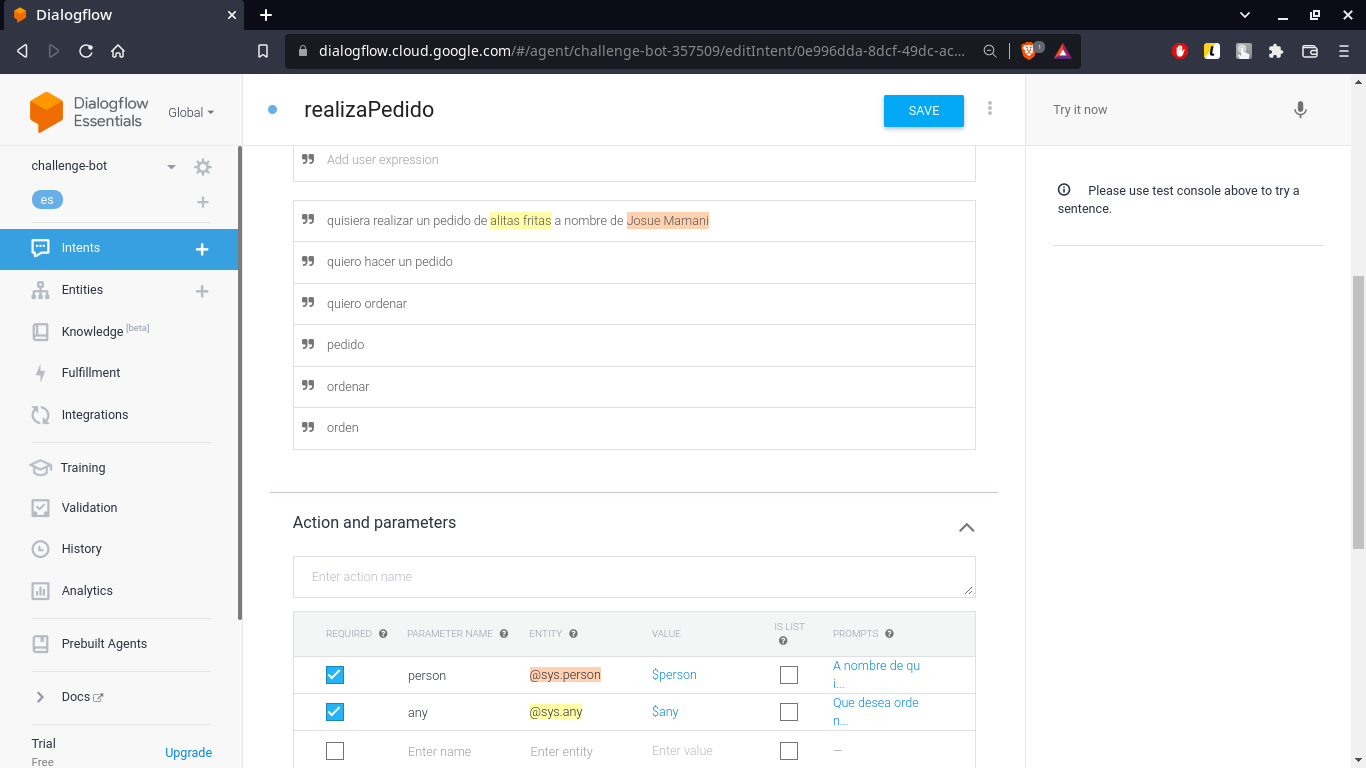This screenshot has height=768, width=1366.
Task: Click the Add user expression field
Action: point(634,160)
